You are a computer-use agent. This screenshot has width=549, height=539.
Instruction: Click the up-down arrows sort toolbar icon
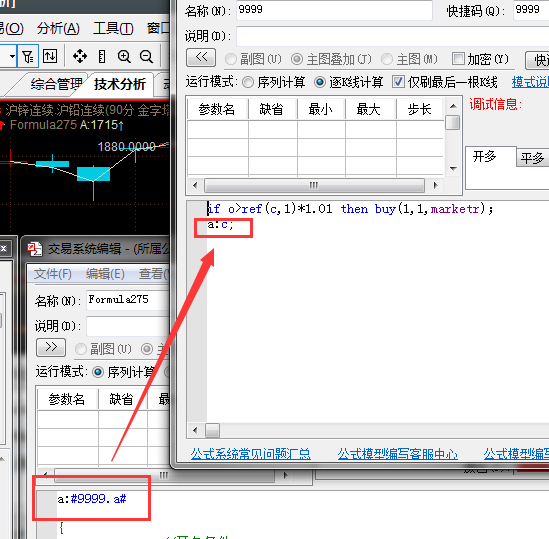[x=50, y=56]
